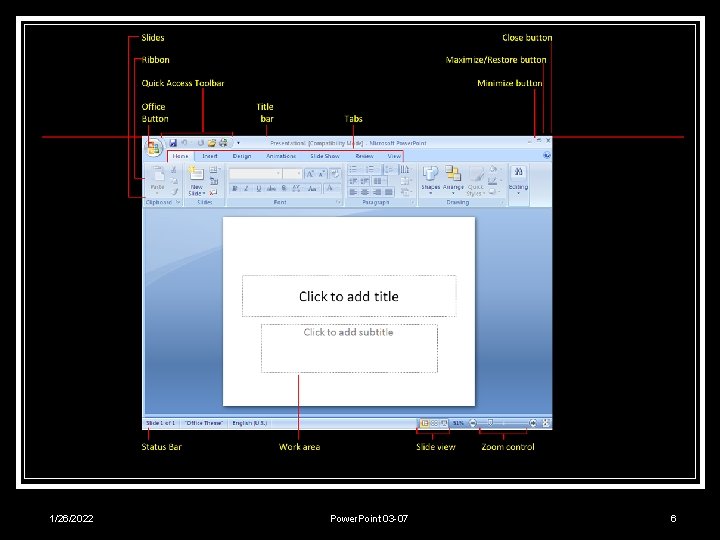Click the Clear All Formatting icon
The width and height of the screenshot is (720, 540).
[x=335, y=174]
